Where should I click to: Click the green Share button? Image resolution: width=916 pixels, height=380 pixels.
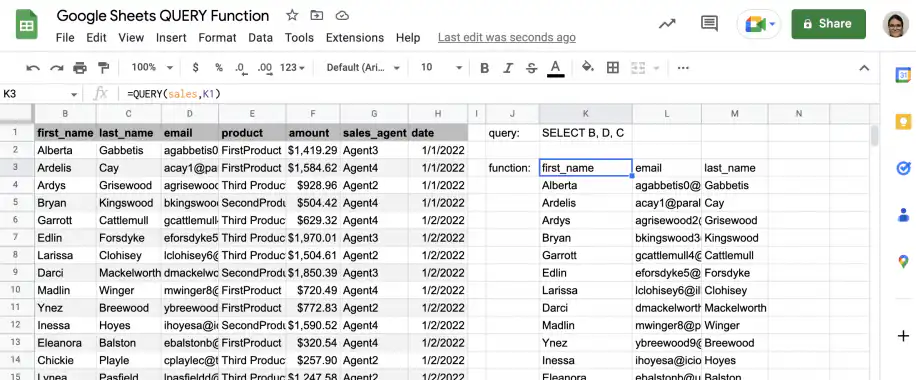pyautogui.click(x=828, y=24)
